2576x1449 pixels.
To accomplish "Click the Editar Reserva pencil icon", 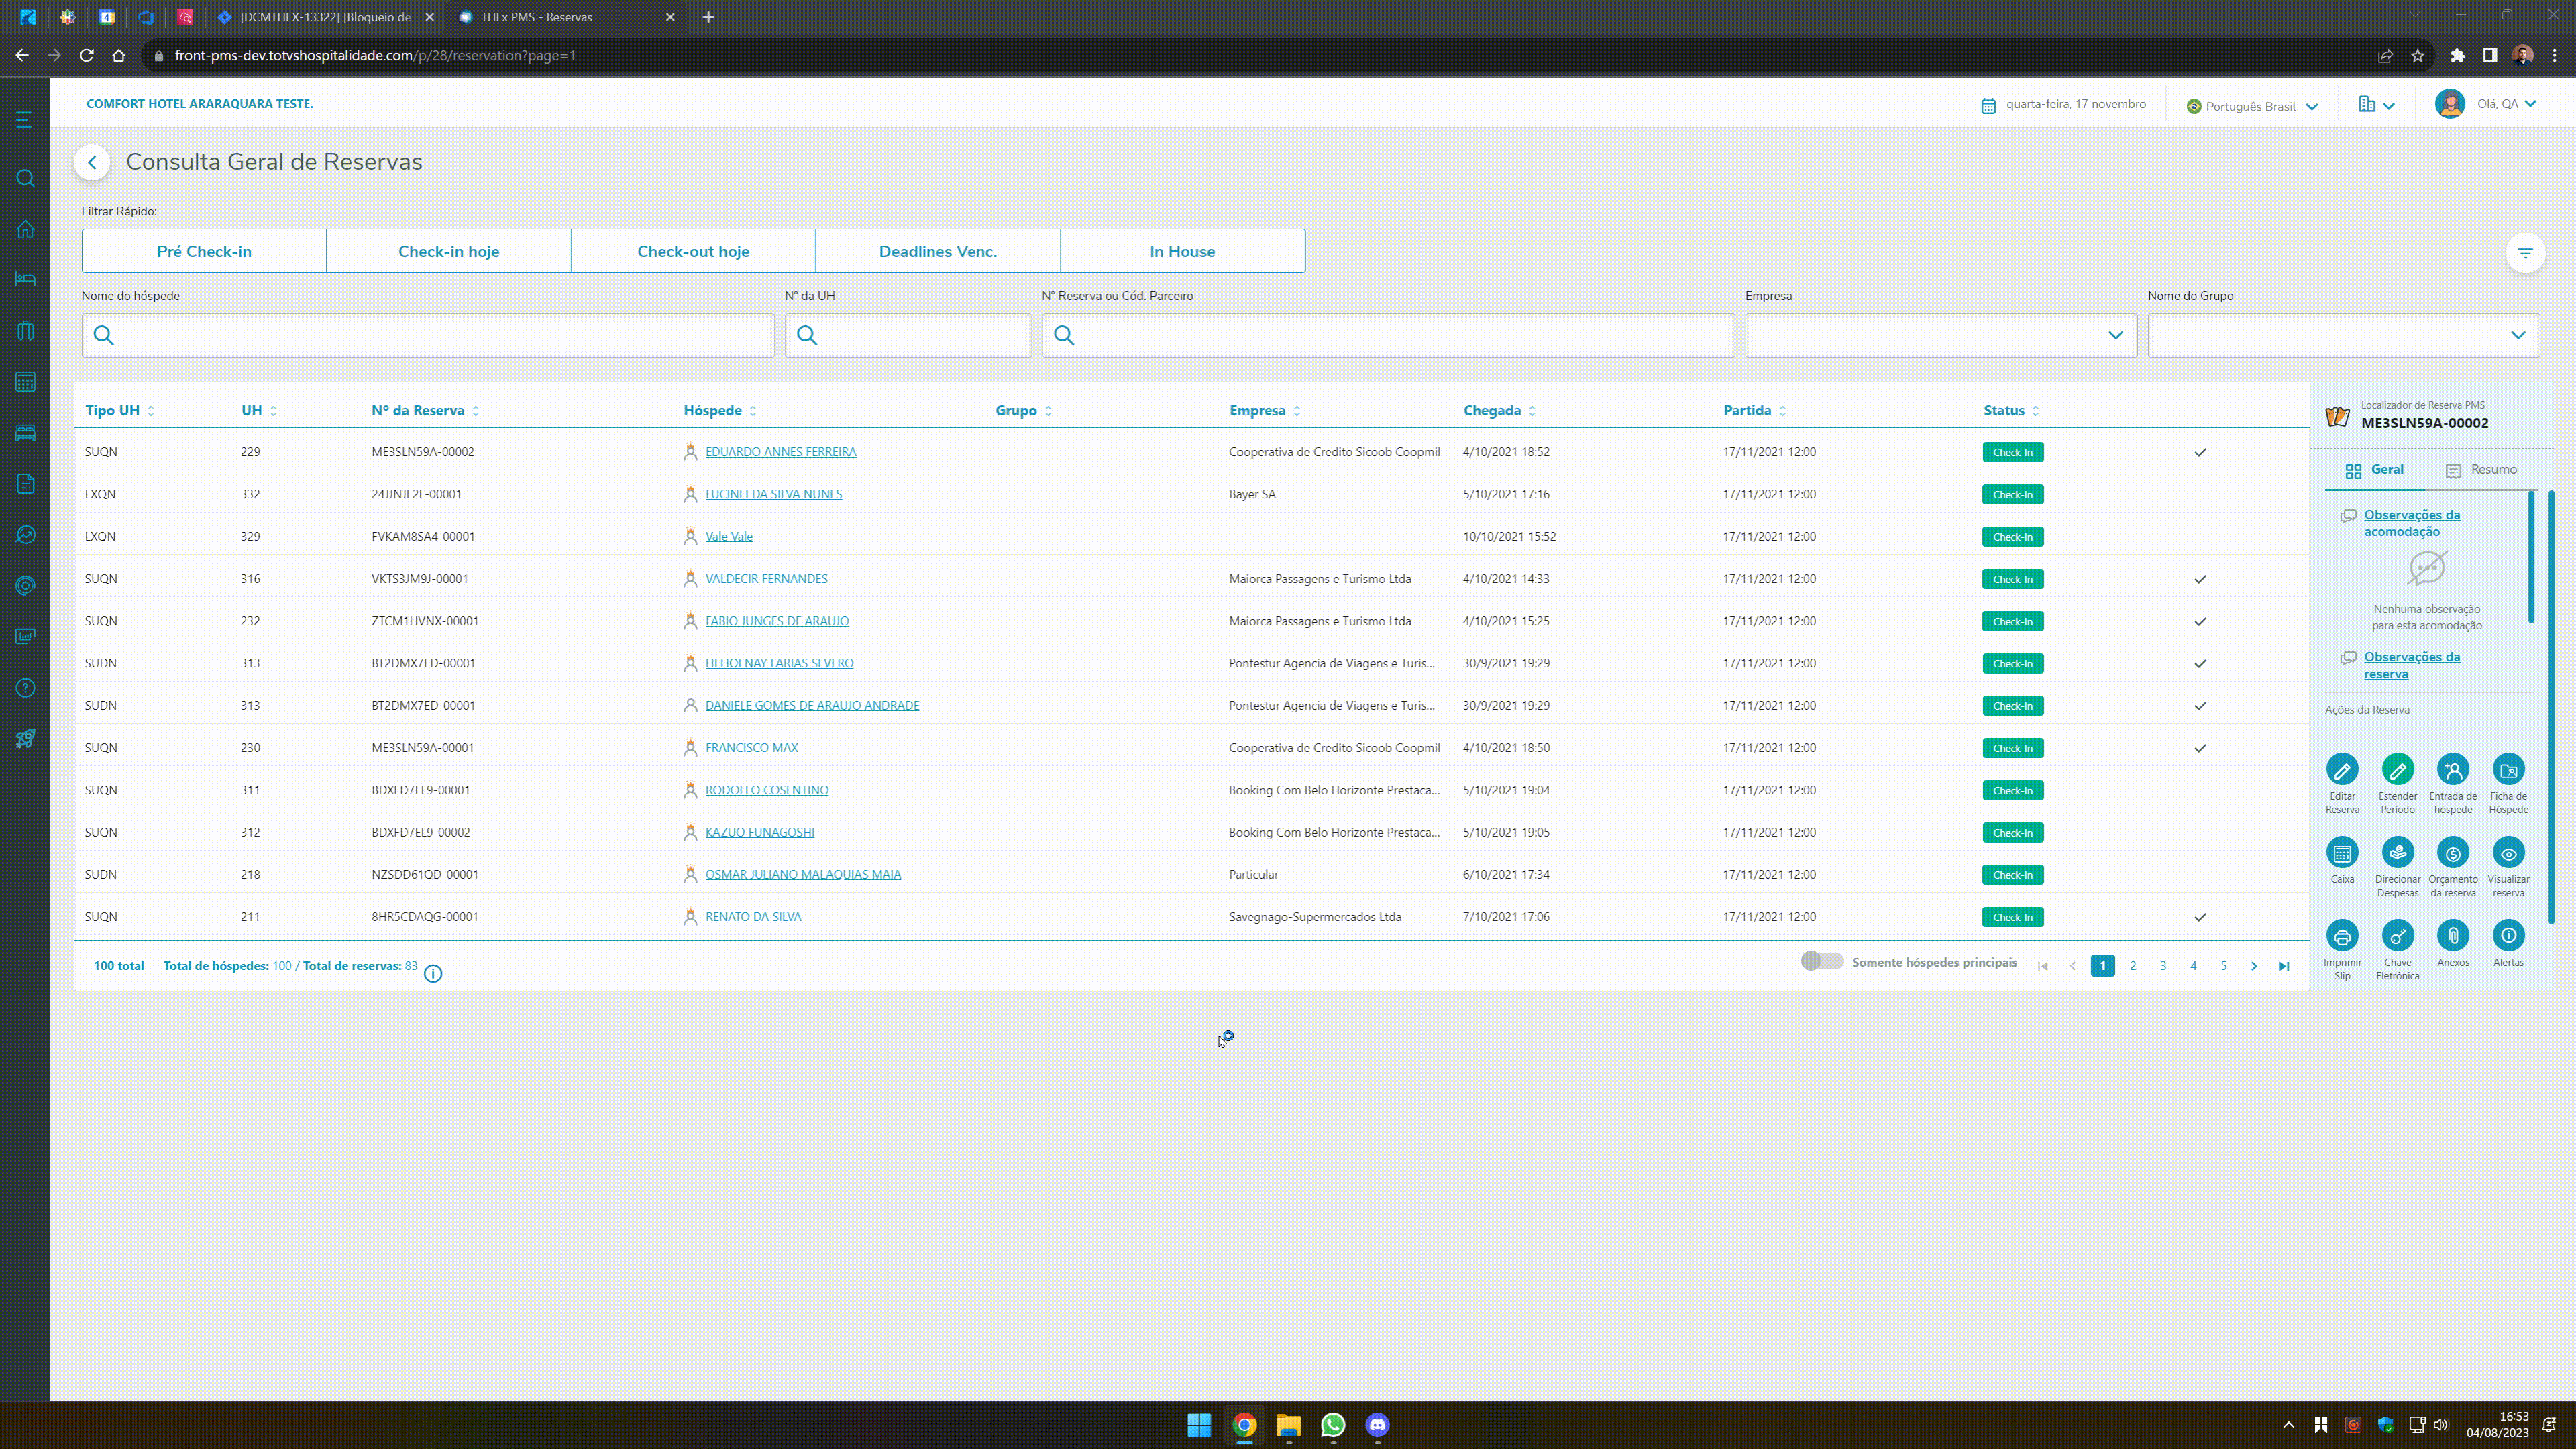I will point(2342,769).
